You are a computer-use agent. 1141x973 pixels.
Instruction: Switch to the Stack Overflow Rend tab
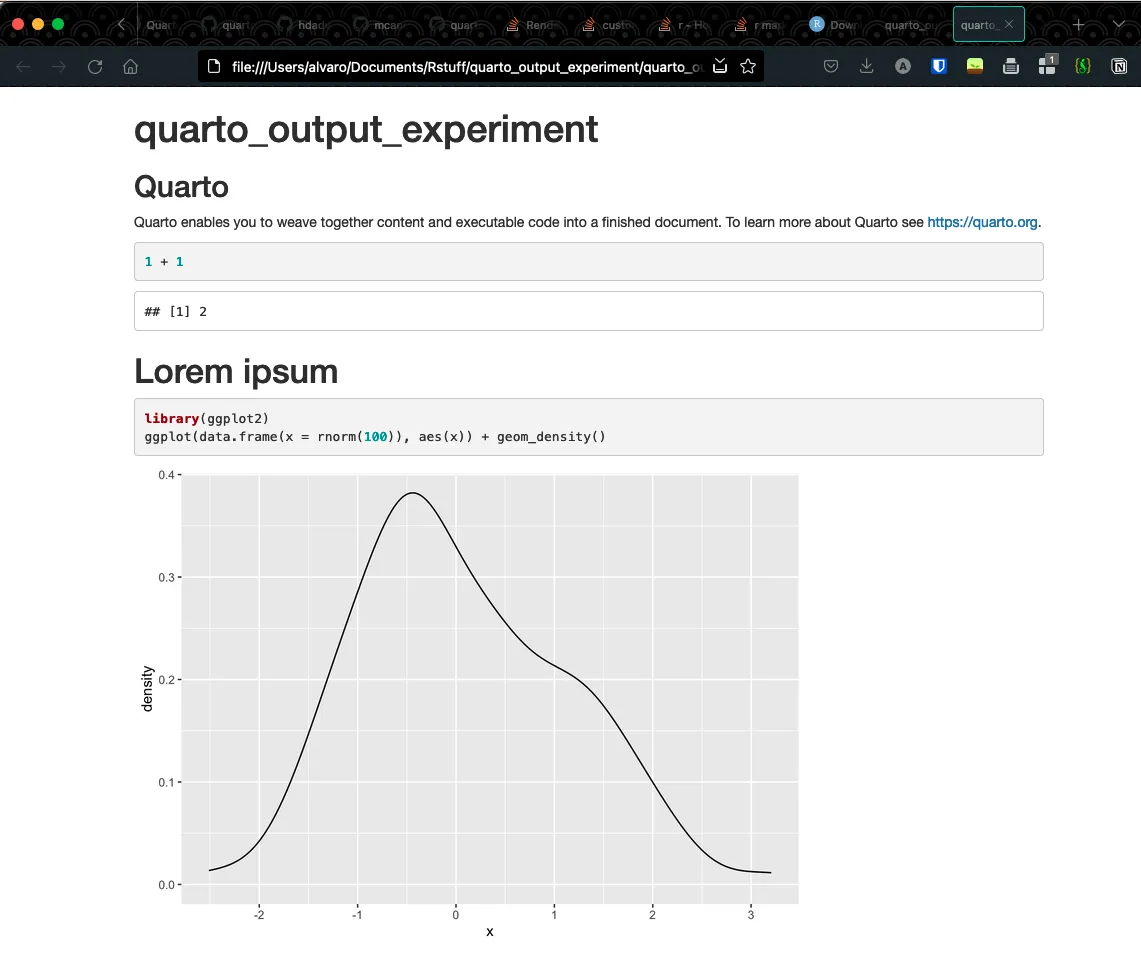533,25
